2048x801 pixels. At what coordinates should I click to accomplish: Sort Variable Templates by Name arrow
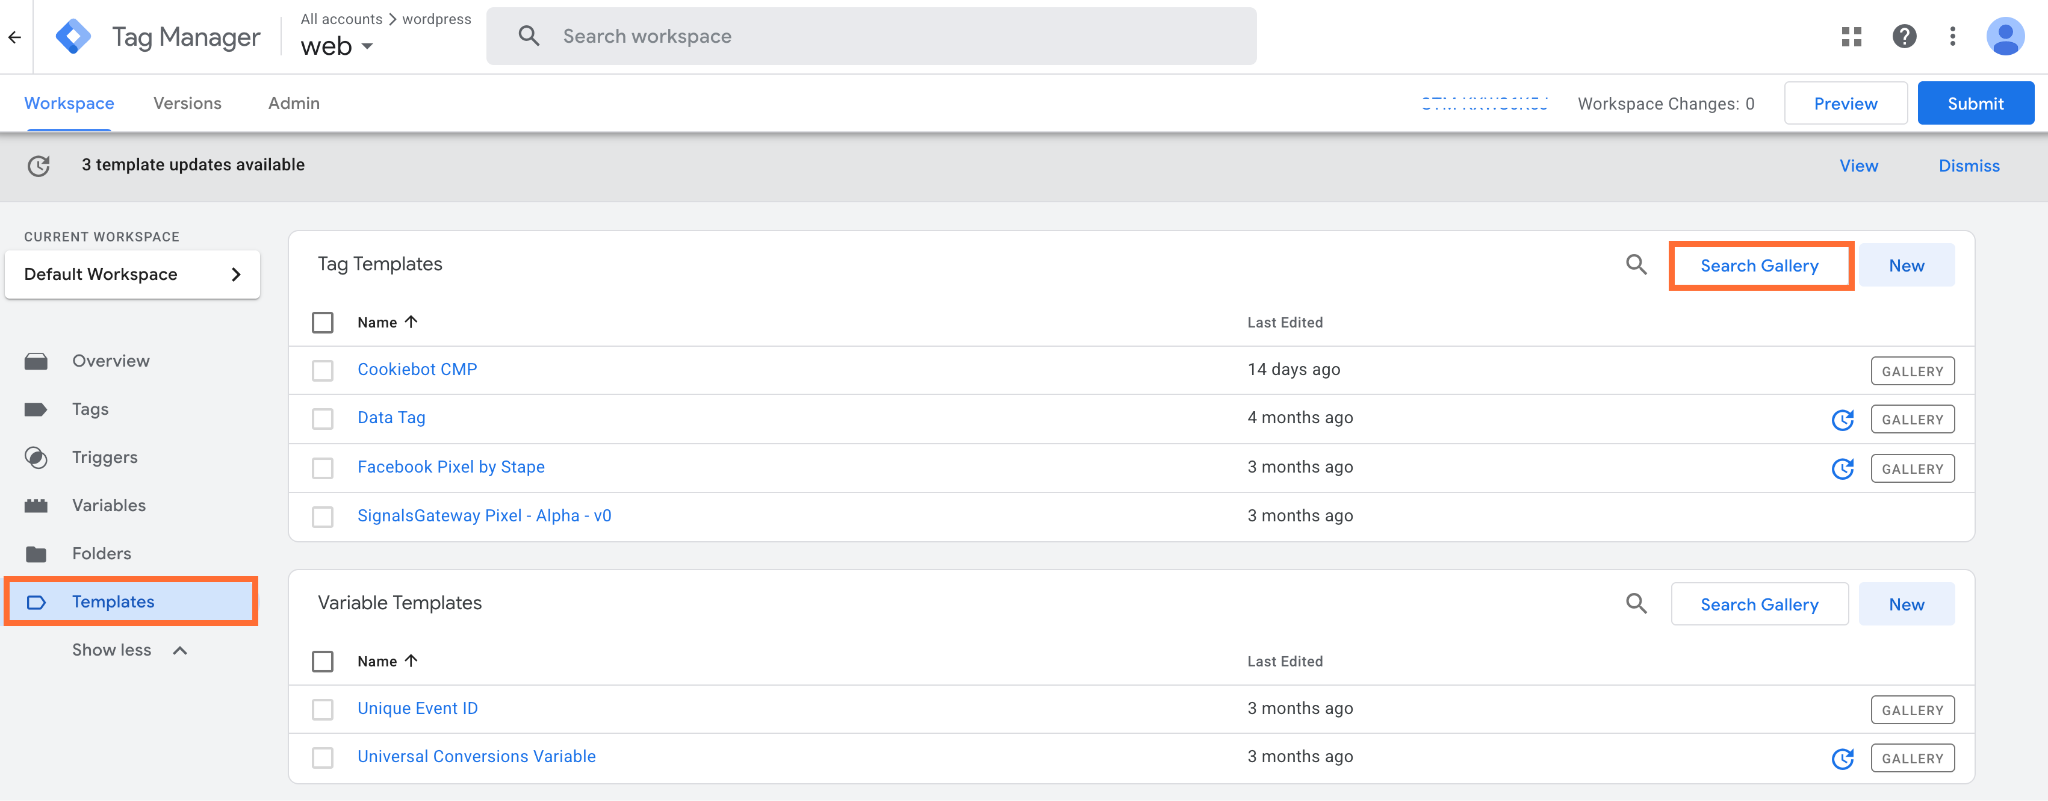[411, 661]
